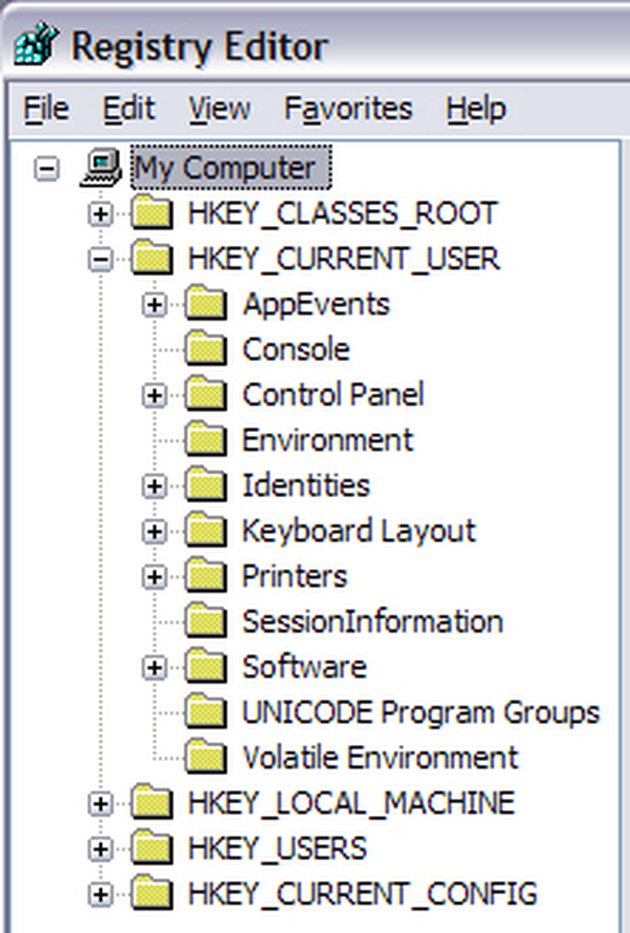630x933 pixels.
Task: Collapse the HKEY_CURRENT_USER key
Action: coord(101,259)
